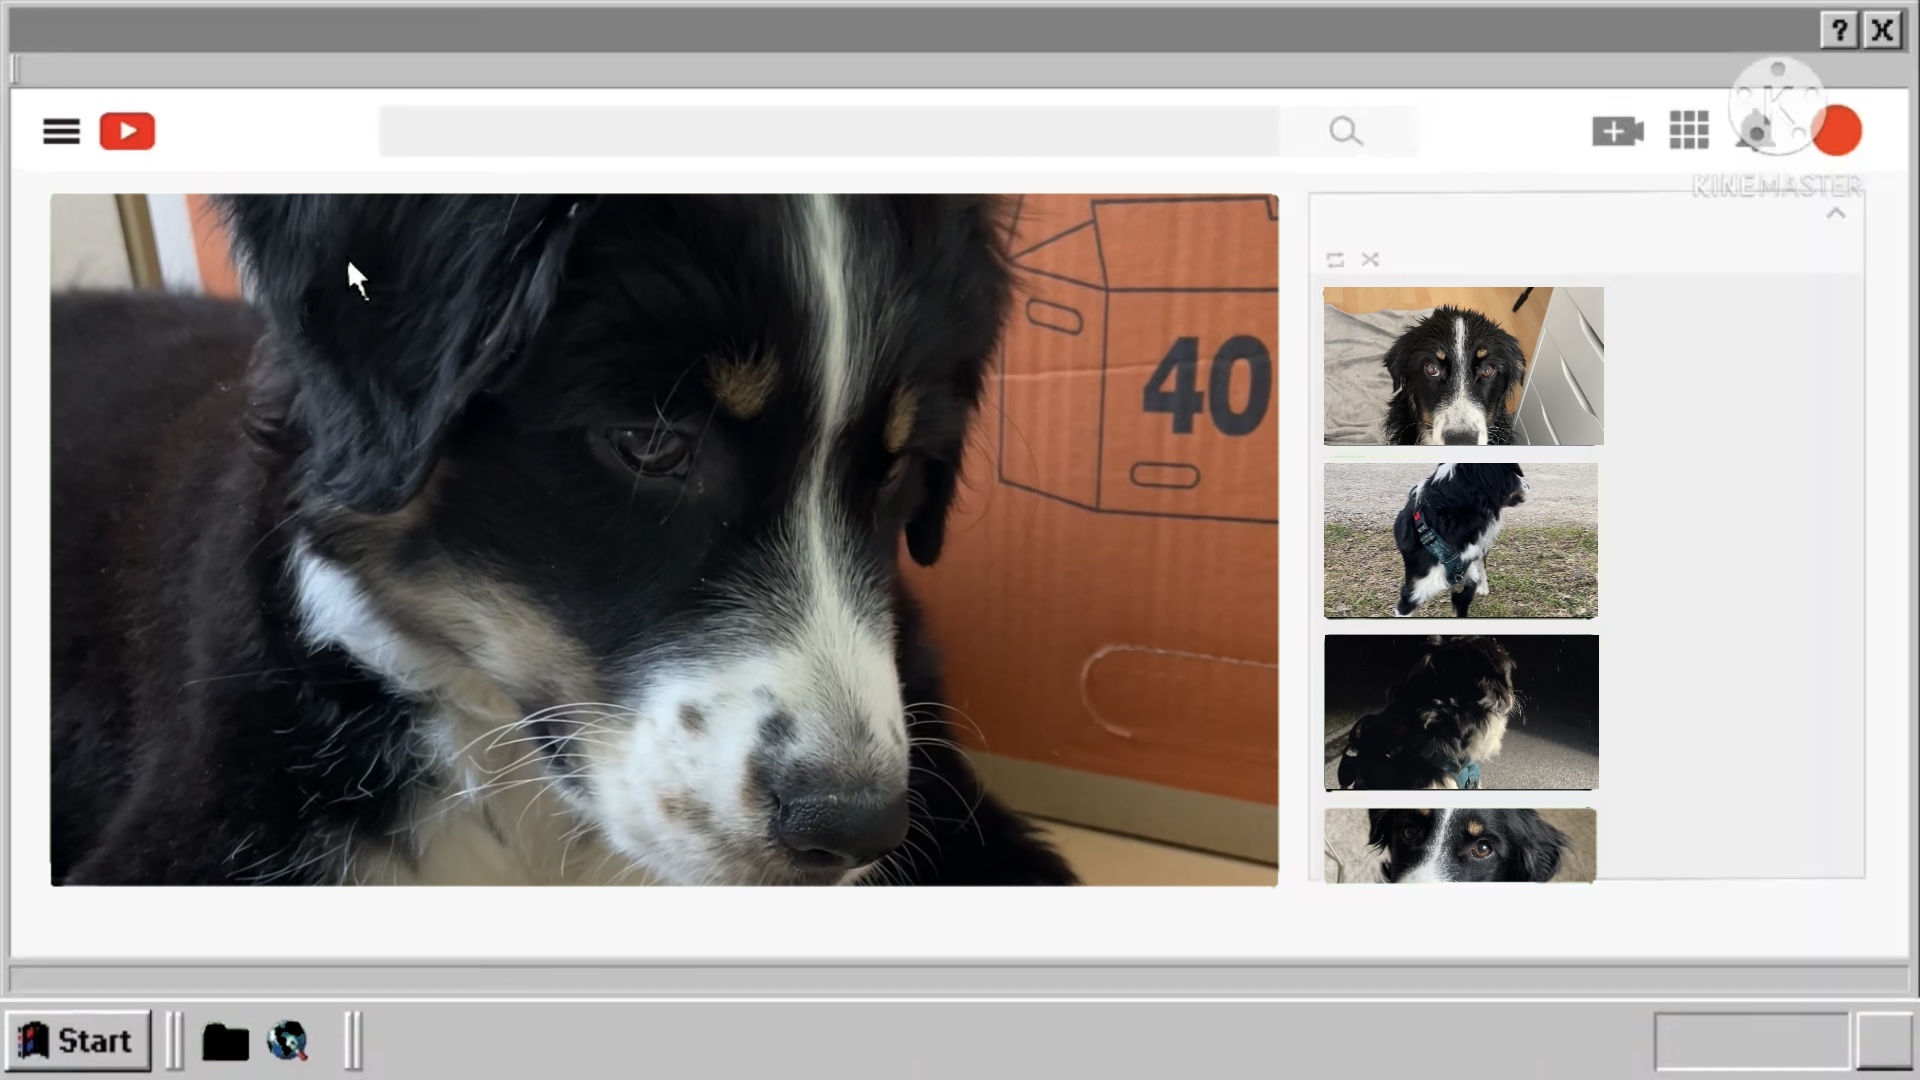The width and height of the screenshot is (1920, 1080).
Task: Open the Start menu
Action: click(x=78, y=1041)
